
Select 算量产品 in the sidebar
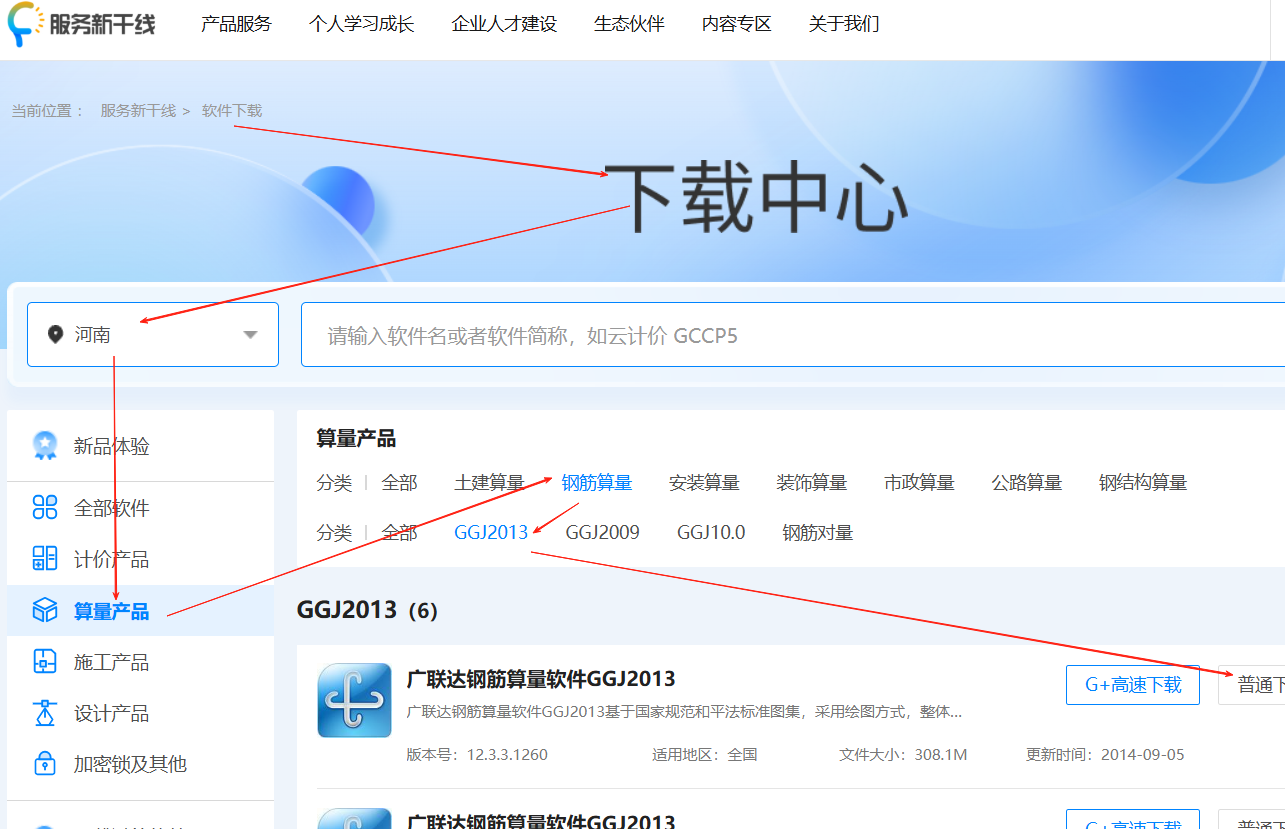(140, 610)
